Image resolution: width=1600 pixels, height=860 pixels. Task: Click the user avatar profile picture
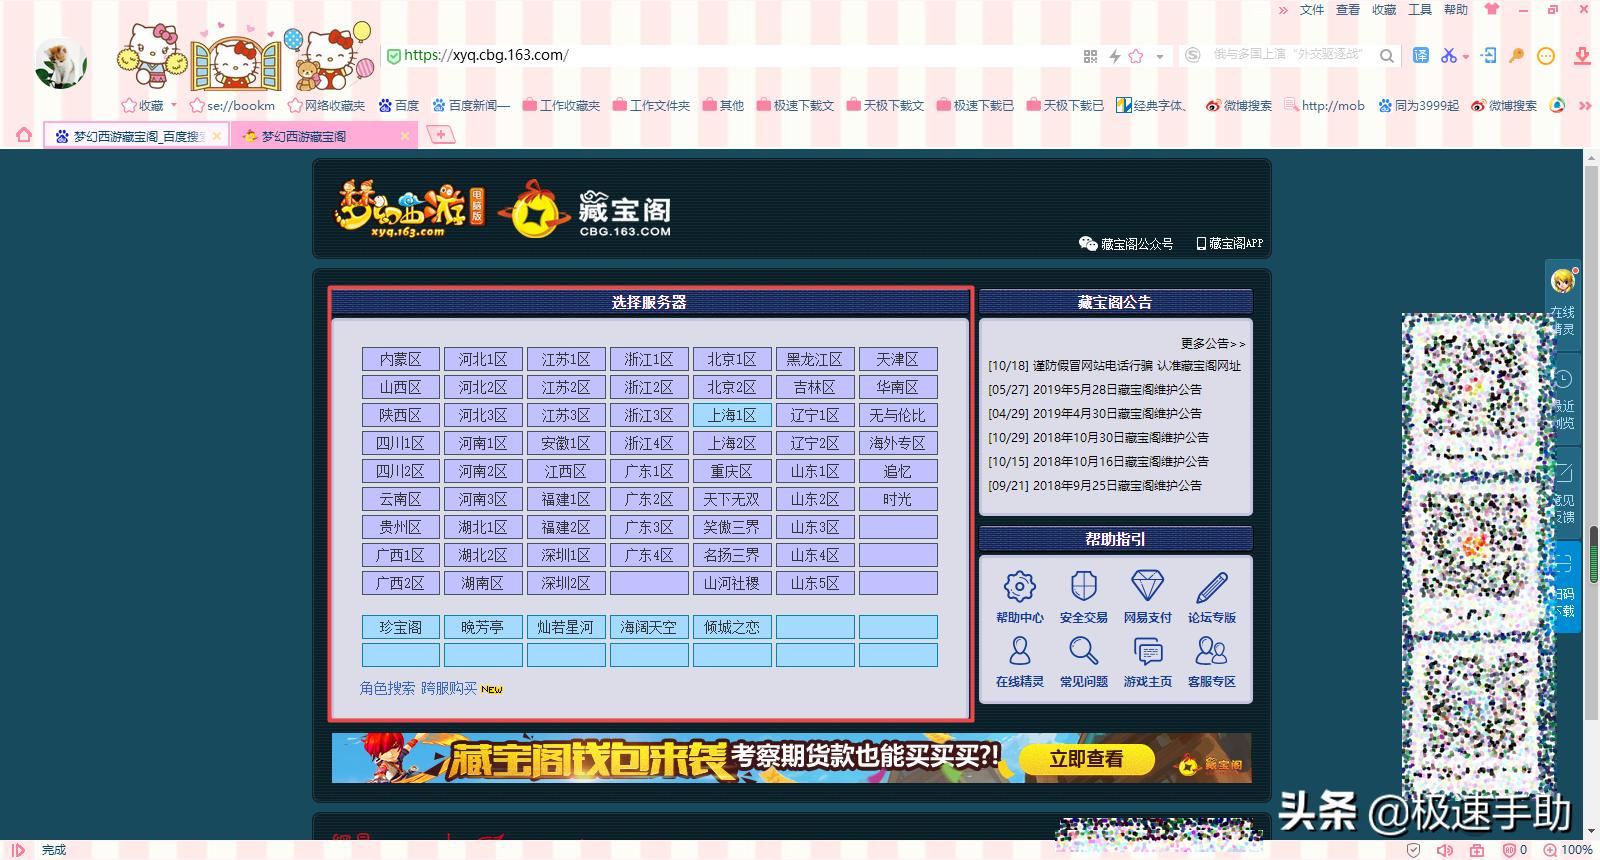click(60, 64)
